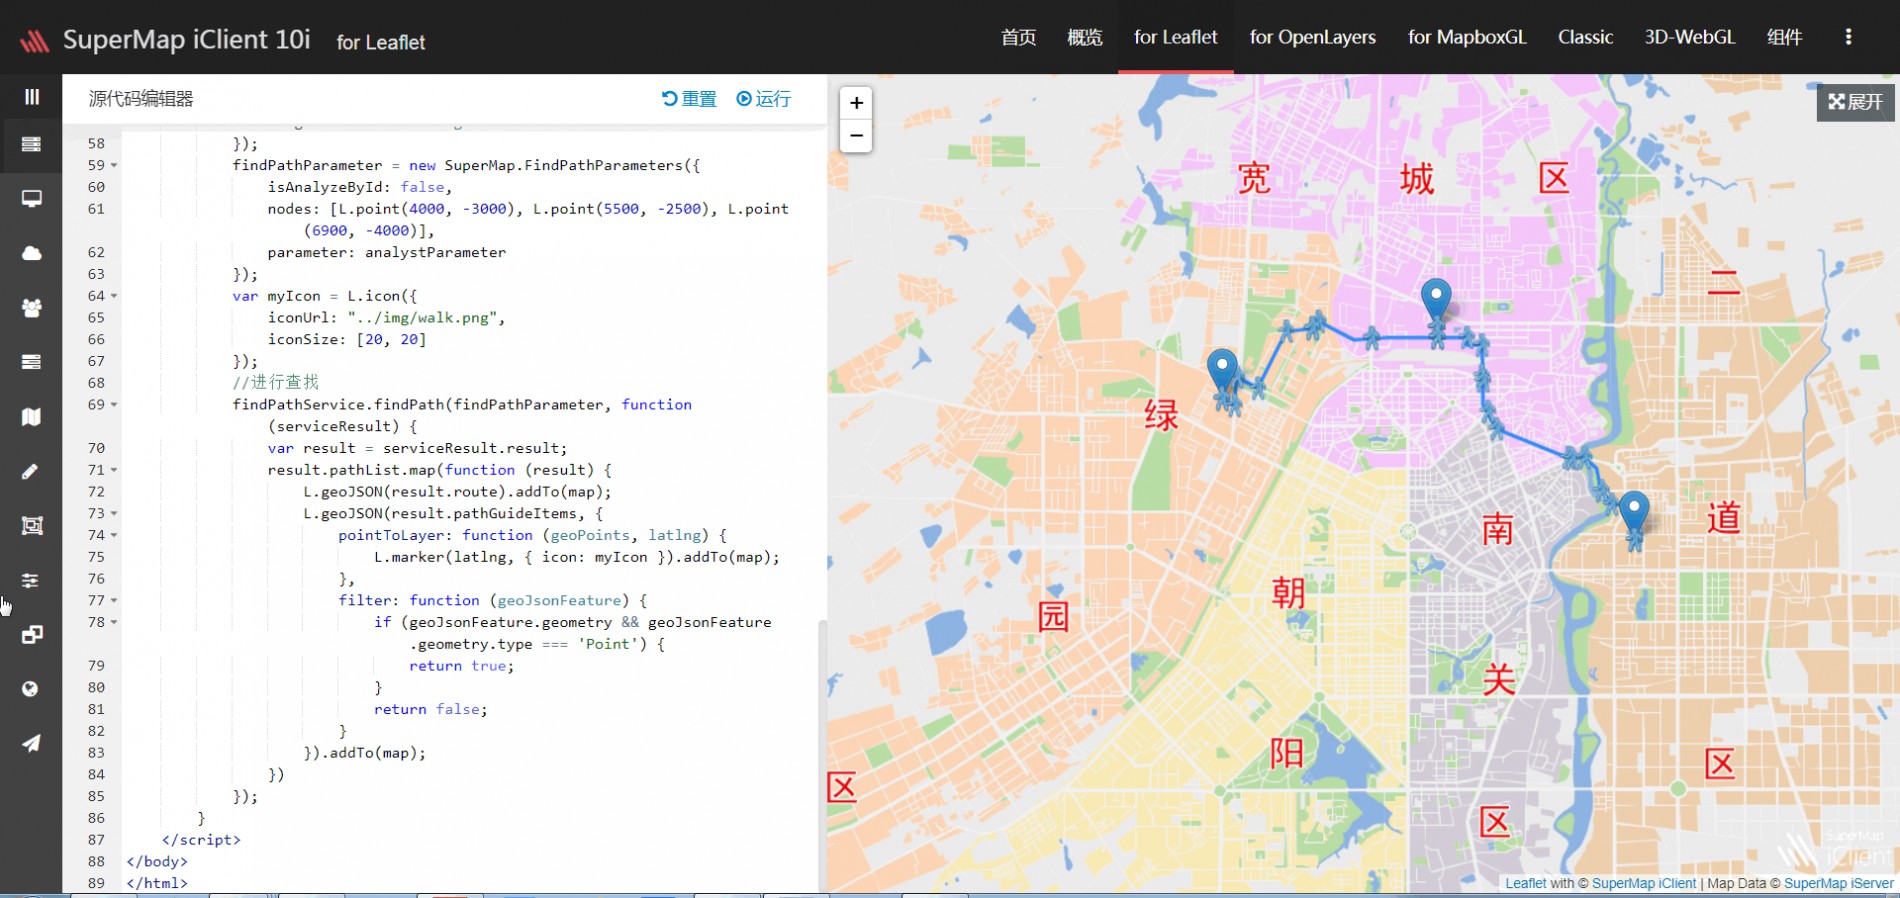The width and height of the screenshot is (1900, 898).
Task: Open the globe sidebar icon
Action: point(31,689)
